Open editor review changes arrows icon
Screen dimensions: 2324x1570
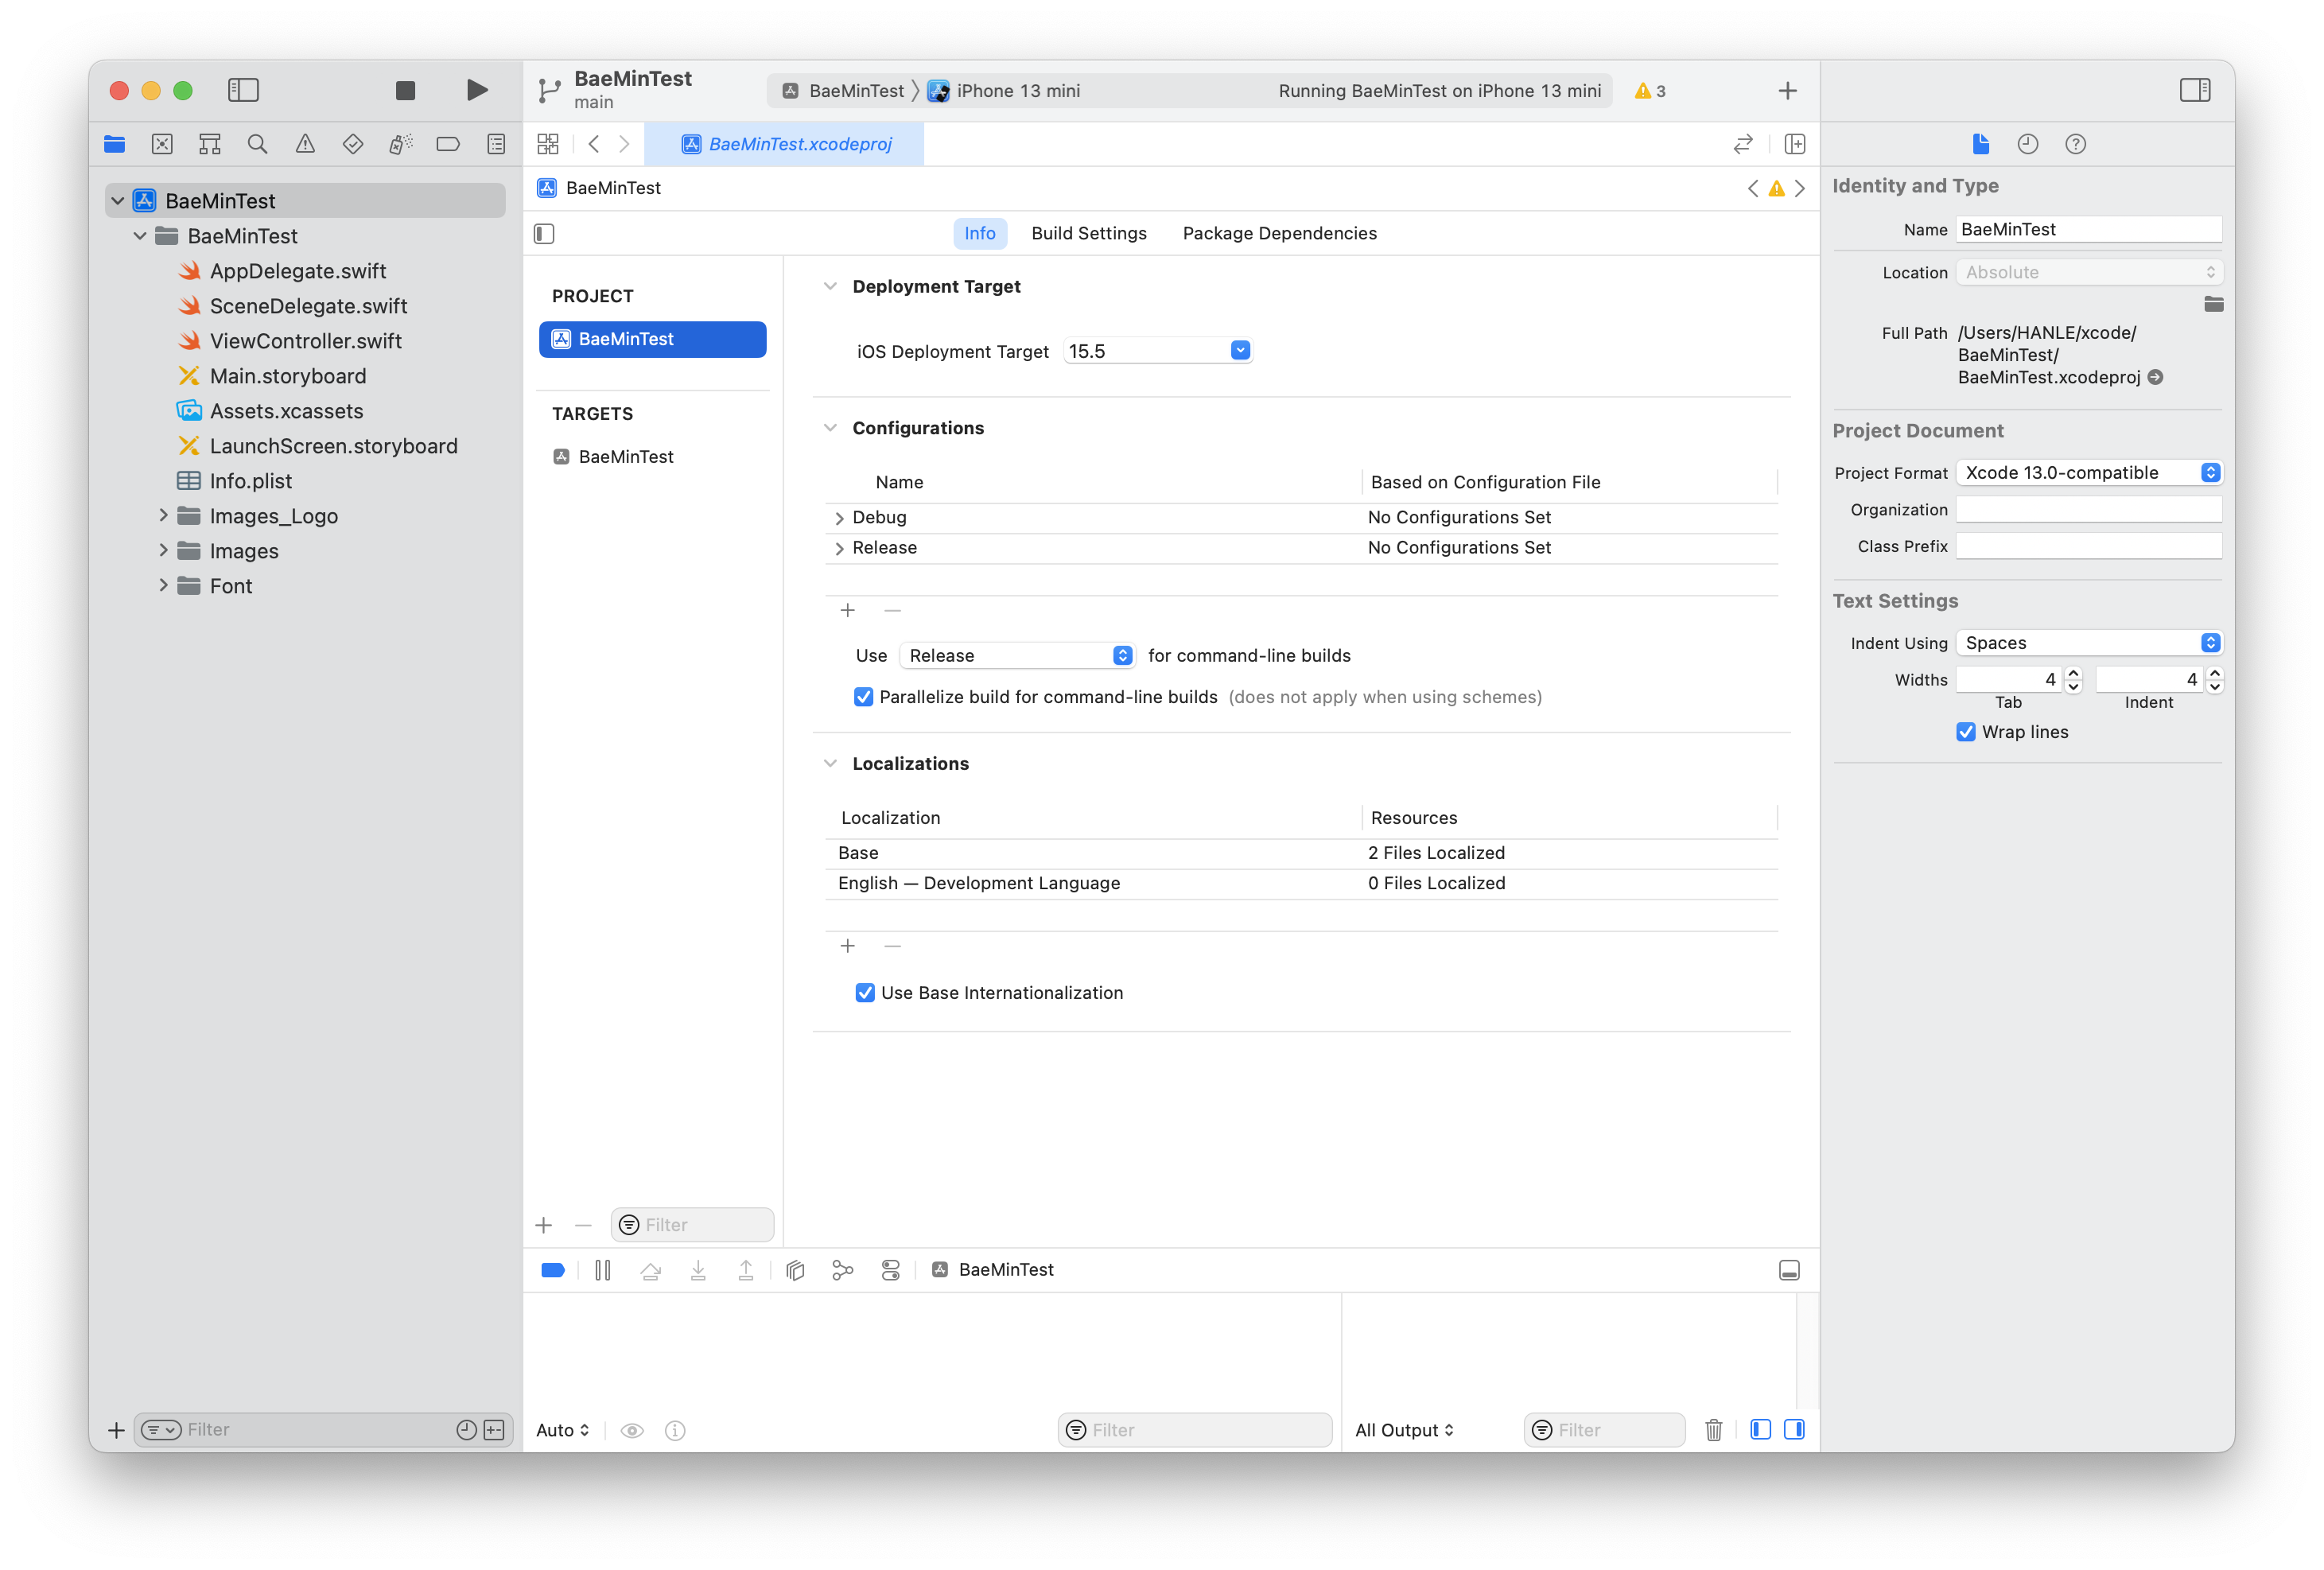[1743, 144]
